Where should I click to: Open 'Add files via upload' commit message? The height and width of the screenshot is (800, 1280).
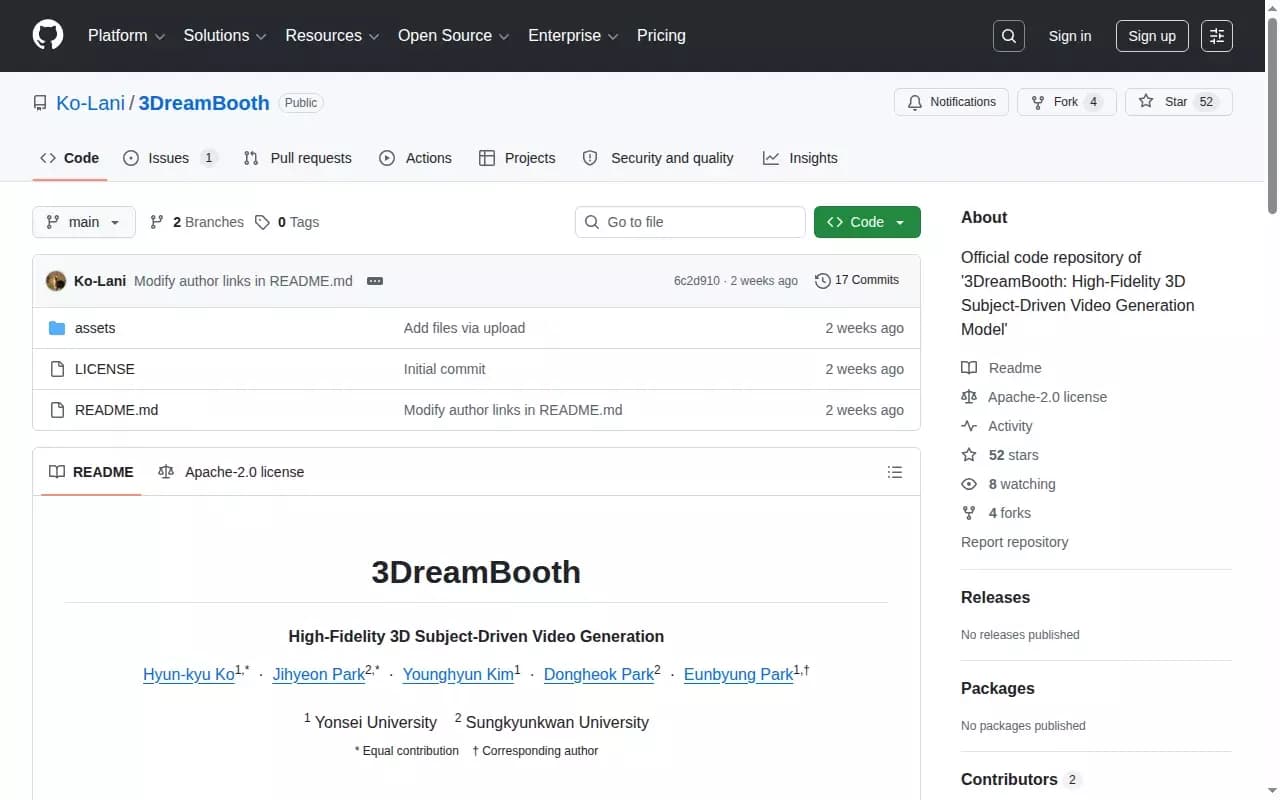(x=464, y=328)
